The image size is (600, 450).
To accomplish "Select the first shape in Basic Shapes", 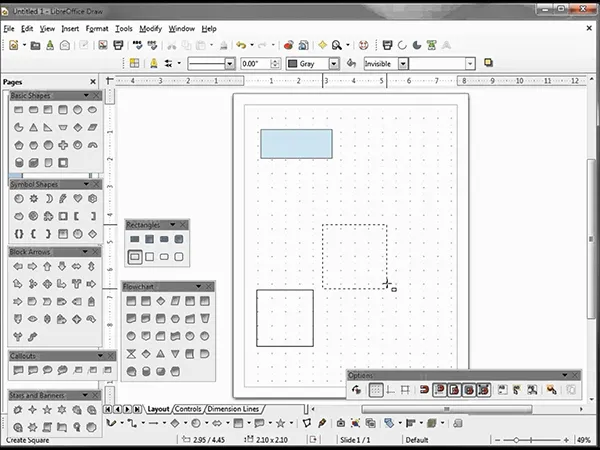I will tap(17, 109).
